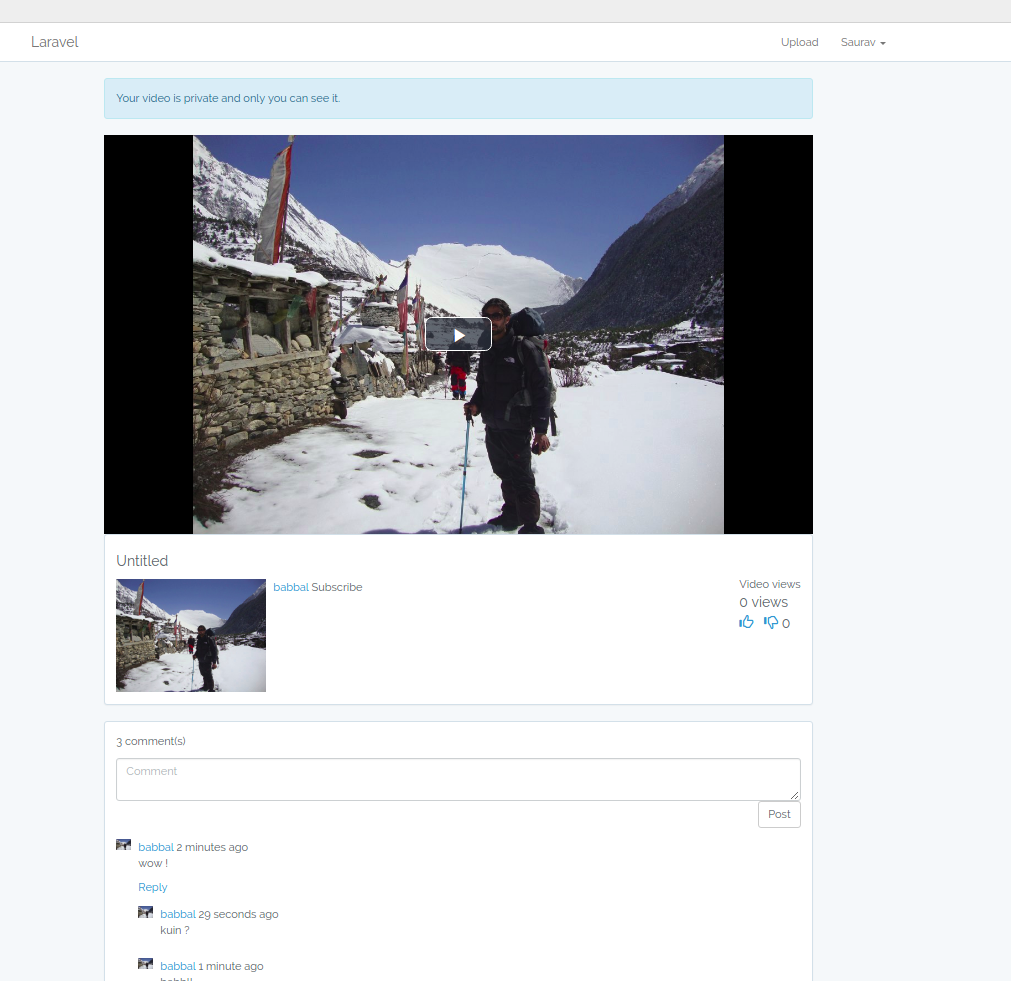Open babbal's profile from '1 minute ago' reply
1011x981 pixels.
[x=178, y=966]
